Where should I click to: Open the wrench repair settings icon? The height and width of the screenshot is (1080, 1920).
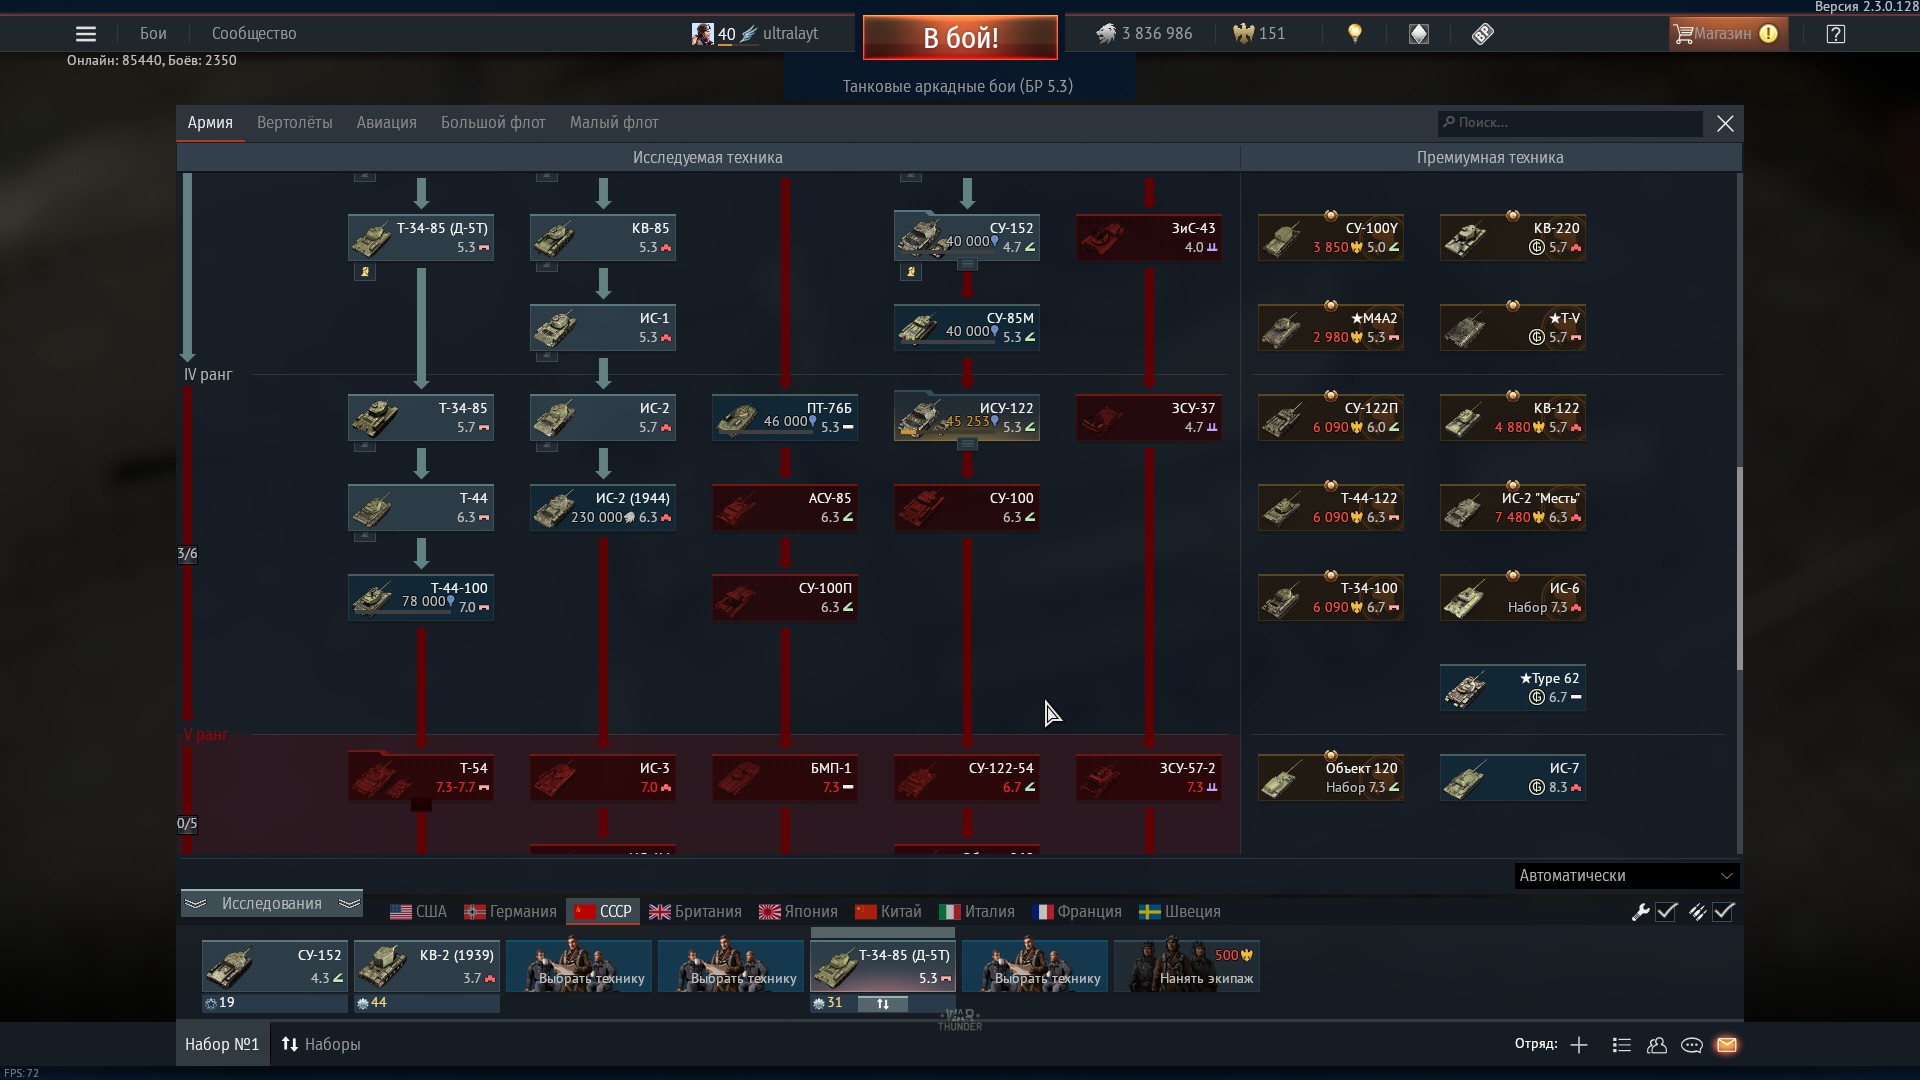(1640, 912)
